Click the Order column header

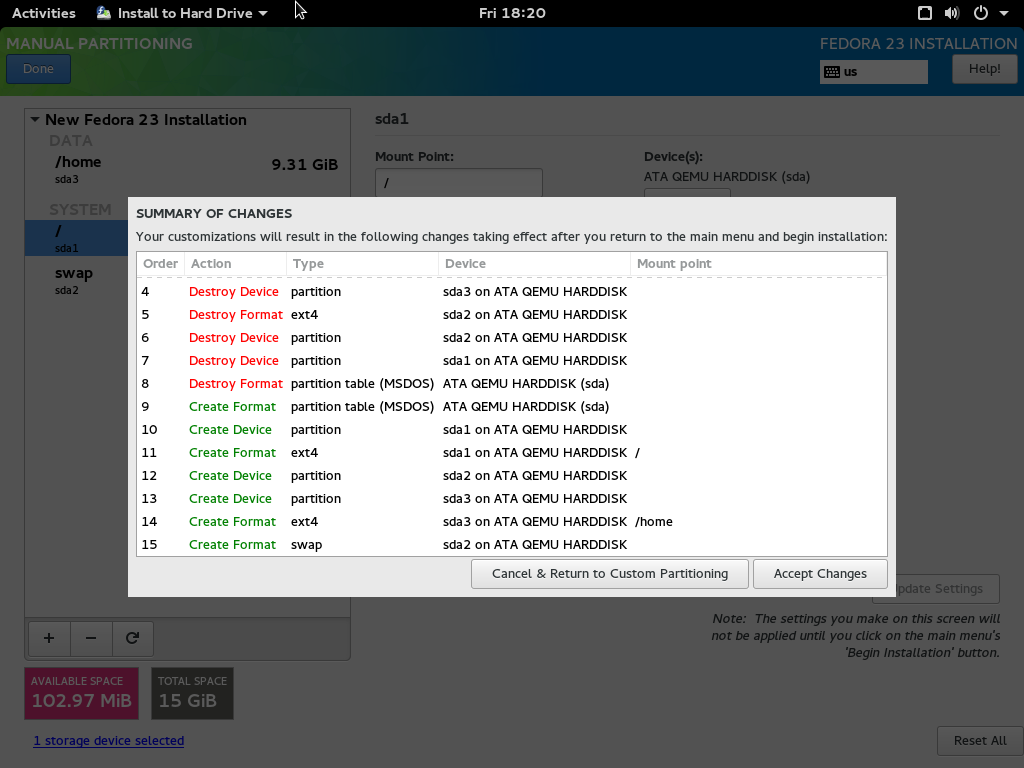pos(161,263)
